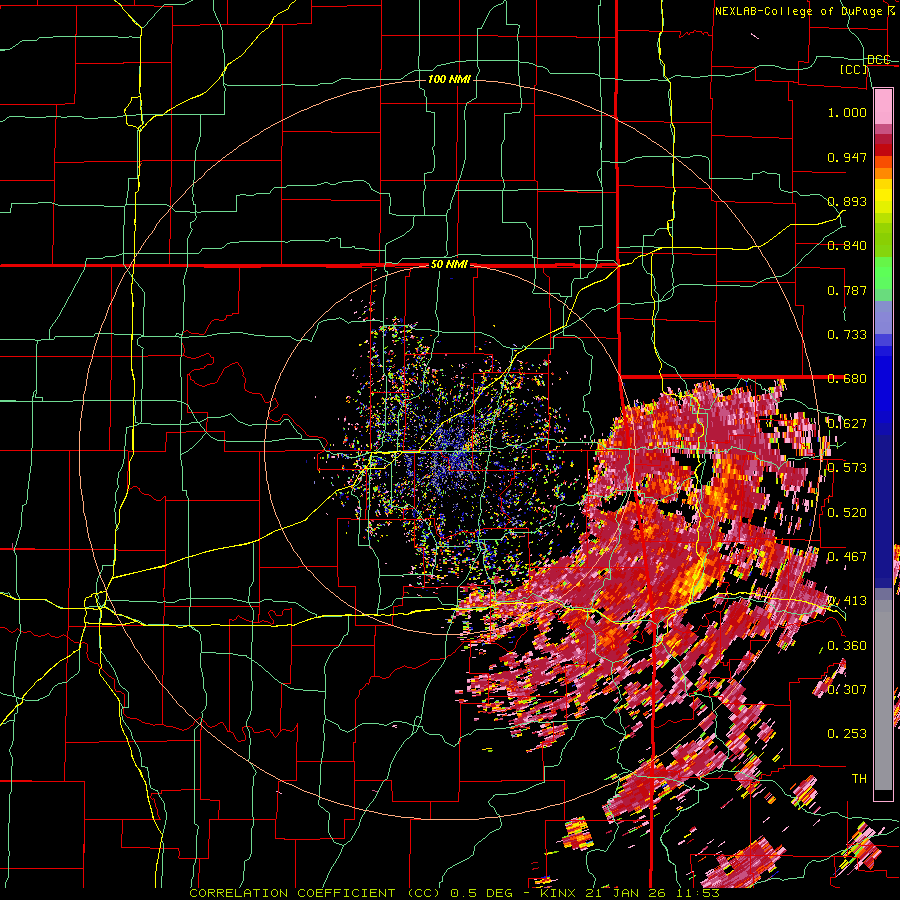Select the 0.413 legend value
This screenshot has height=900, width=900.
pos(847,601)
